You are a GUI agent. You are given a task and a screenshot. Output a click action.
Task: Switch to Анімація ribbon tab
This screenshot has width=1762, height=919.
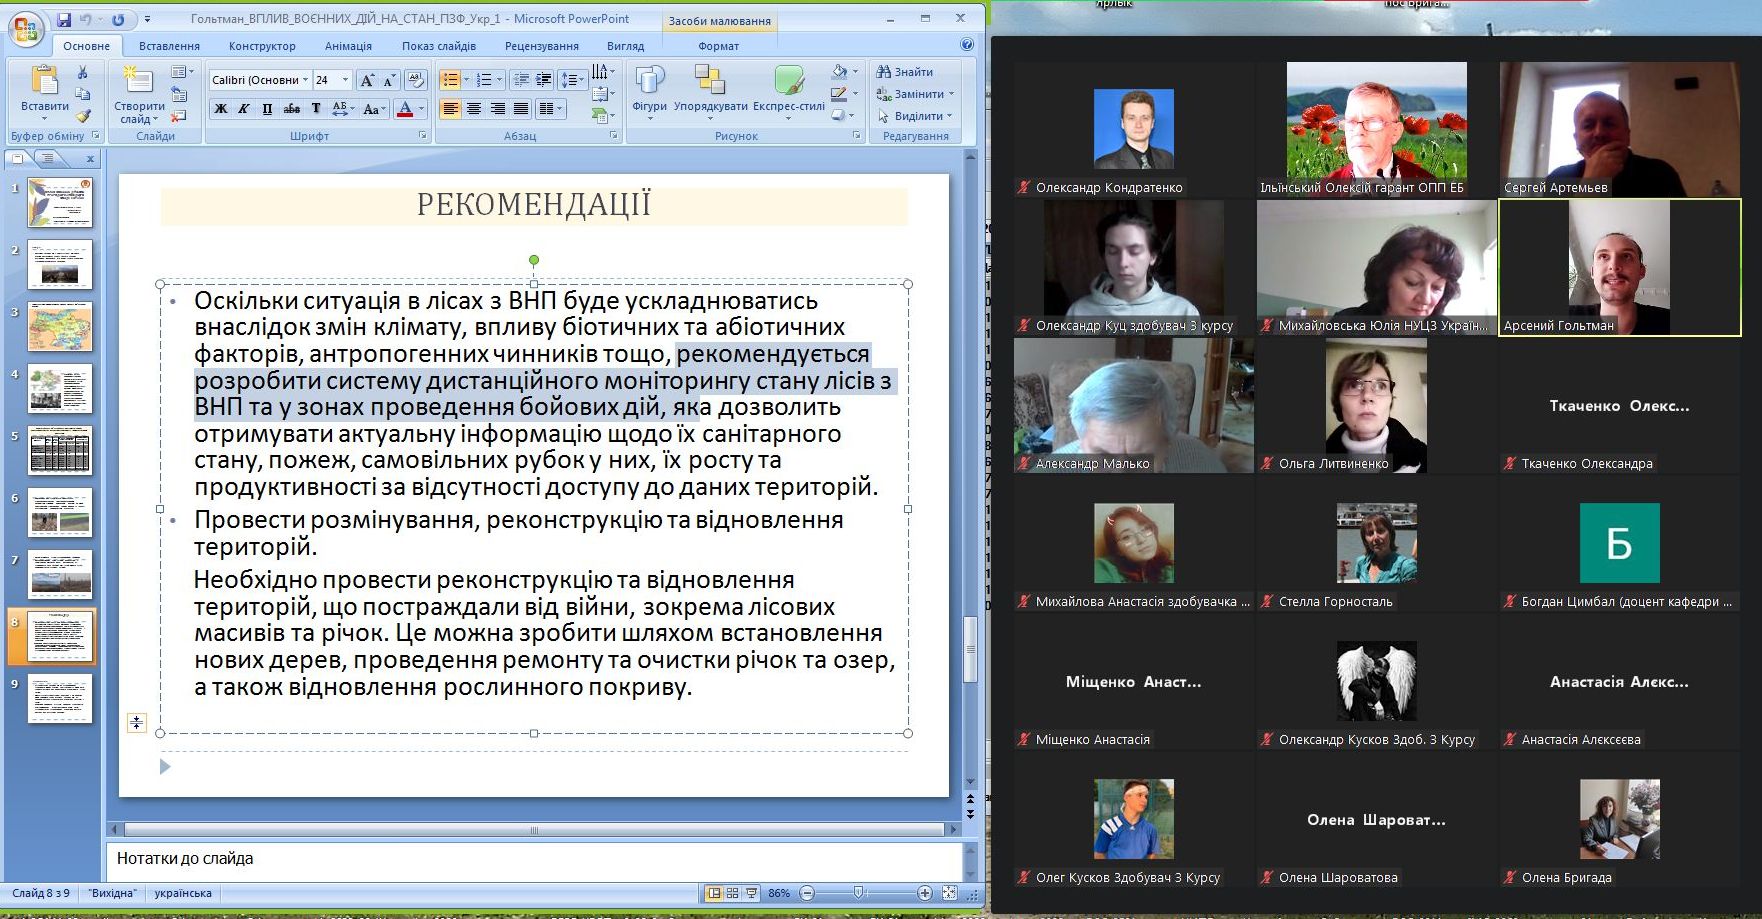(348, 46)
